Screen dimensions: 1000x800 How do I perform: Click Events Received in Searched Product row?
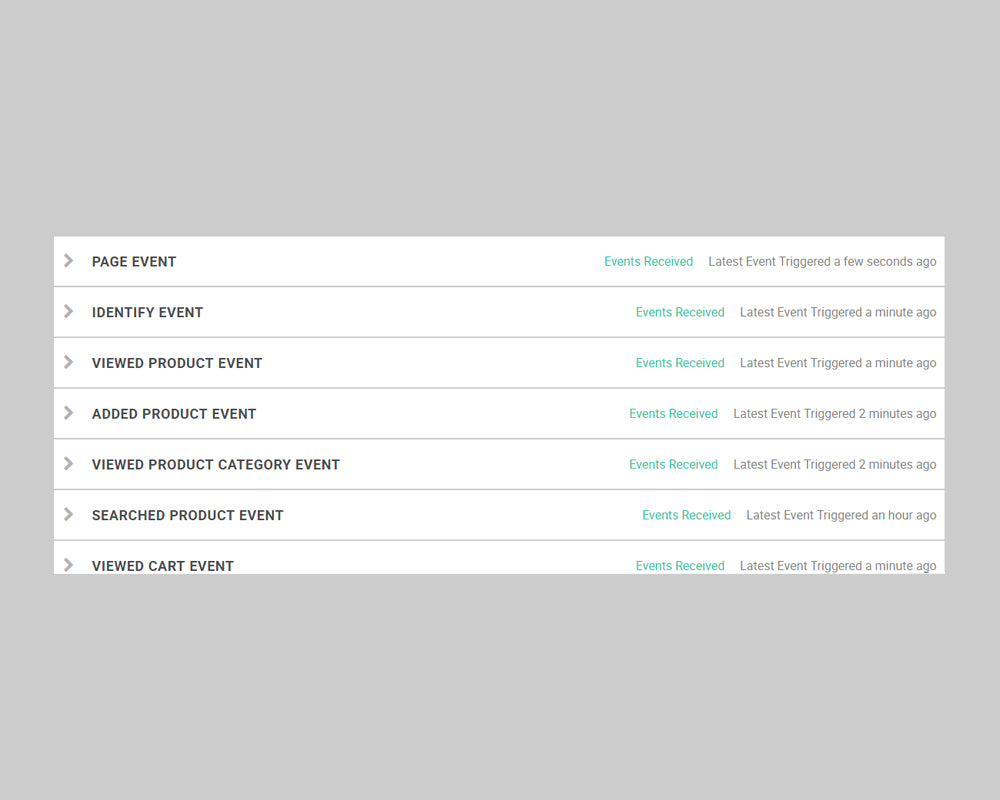[686, 516]
